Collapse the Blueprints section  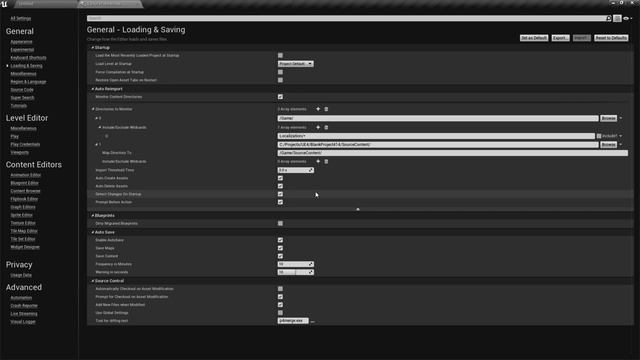tap(93, 216)
